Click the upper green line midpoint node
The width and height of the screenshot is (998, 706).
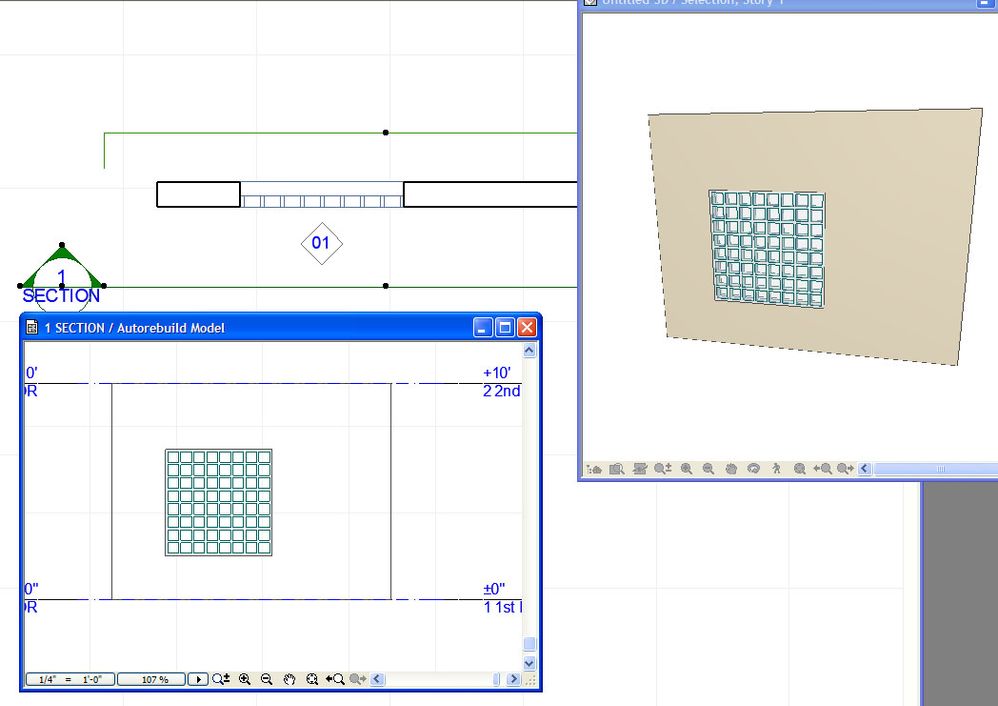coord(386,132)
